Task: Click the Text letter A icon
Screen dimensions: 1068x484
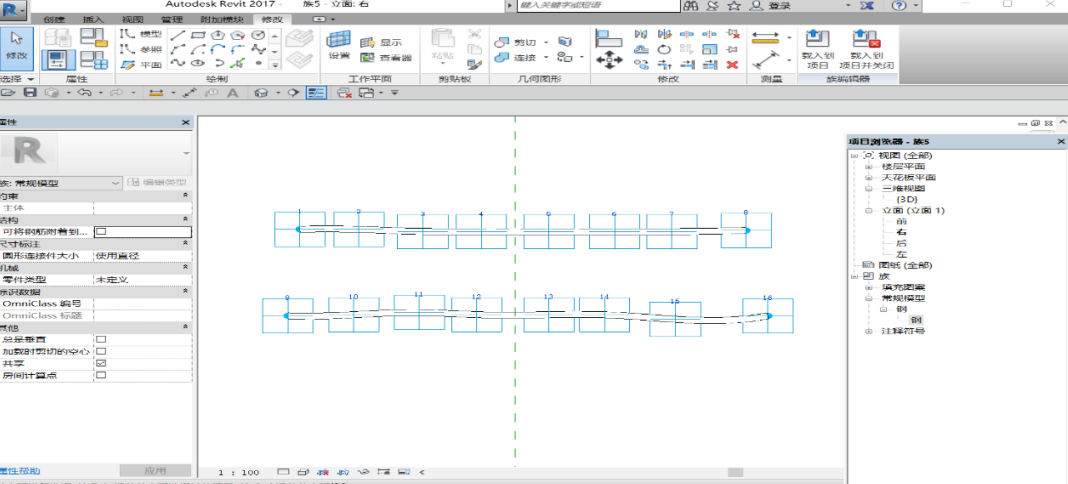Action: coord(232,93)
